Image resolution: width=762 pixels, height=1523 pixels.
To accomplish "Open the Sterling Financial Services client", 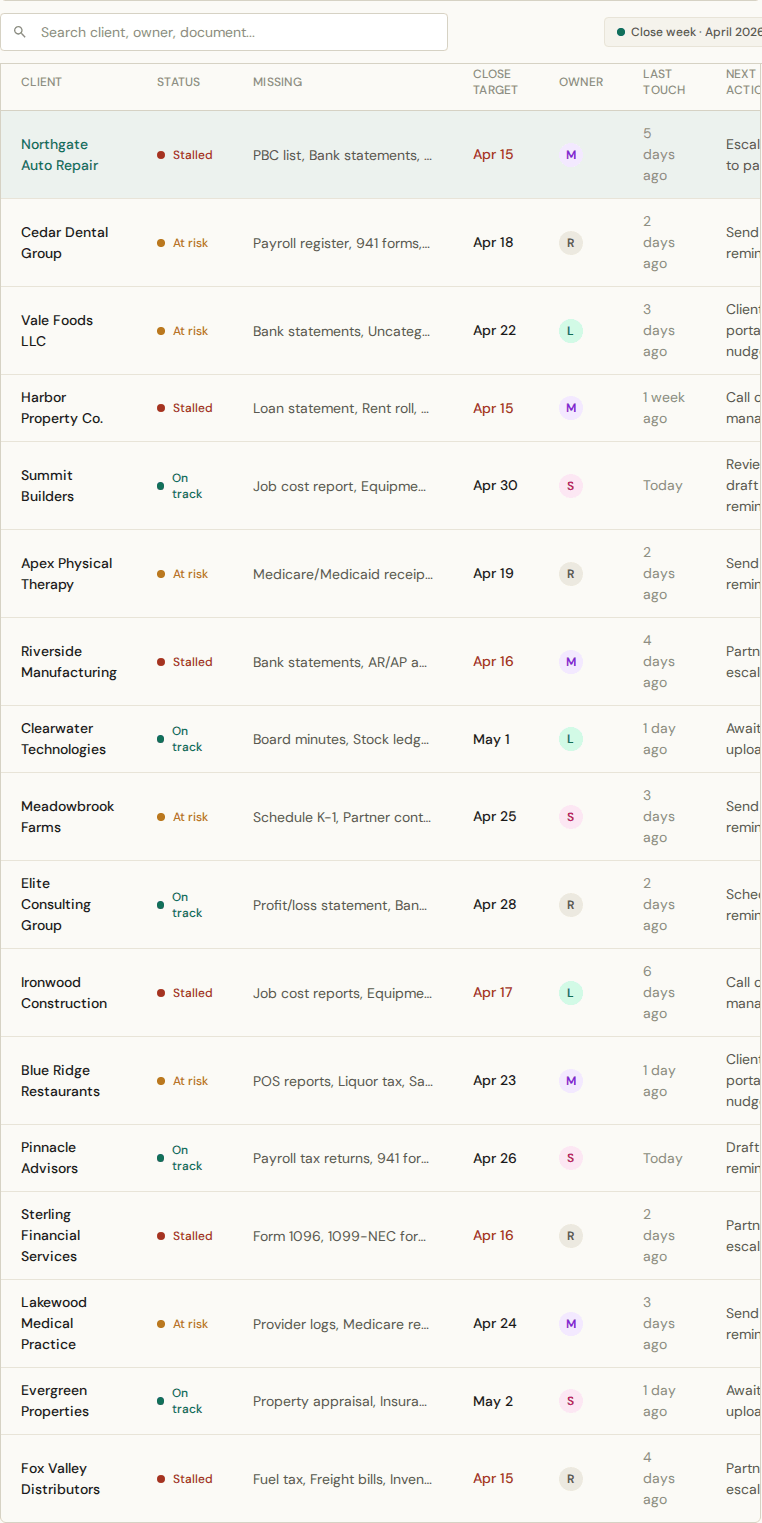I will point(51,1236).
